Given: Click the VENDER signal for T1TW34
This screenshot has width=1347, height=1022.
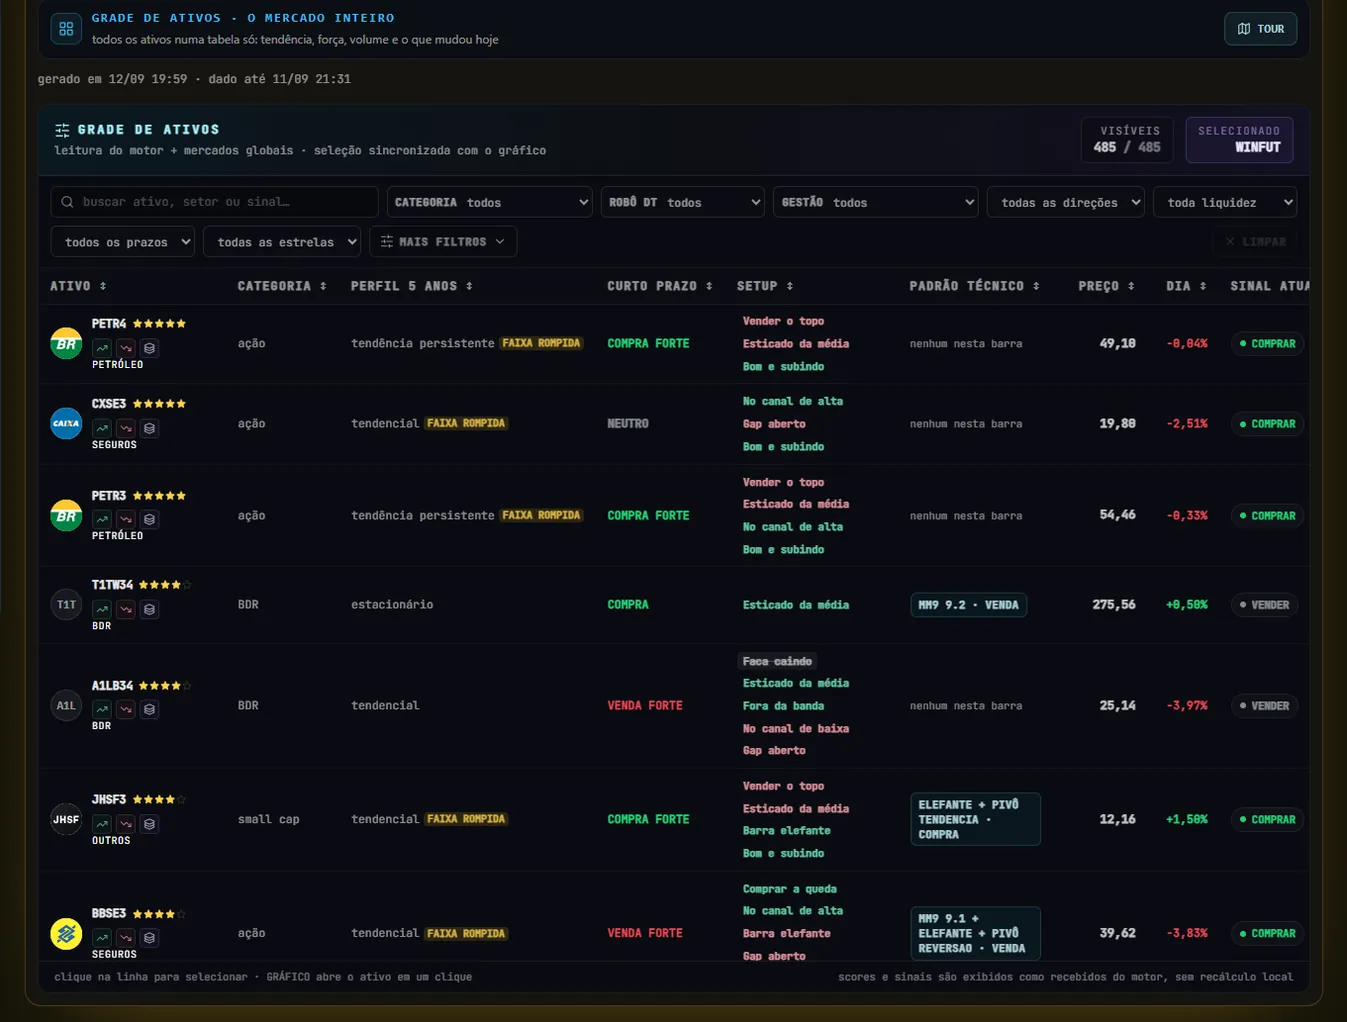Looking at the screenshot, I should (x=1264, y=605).
